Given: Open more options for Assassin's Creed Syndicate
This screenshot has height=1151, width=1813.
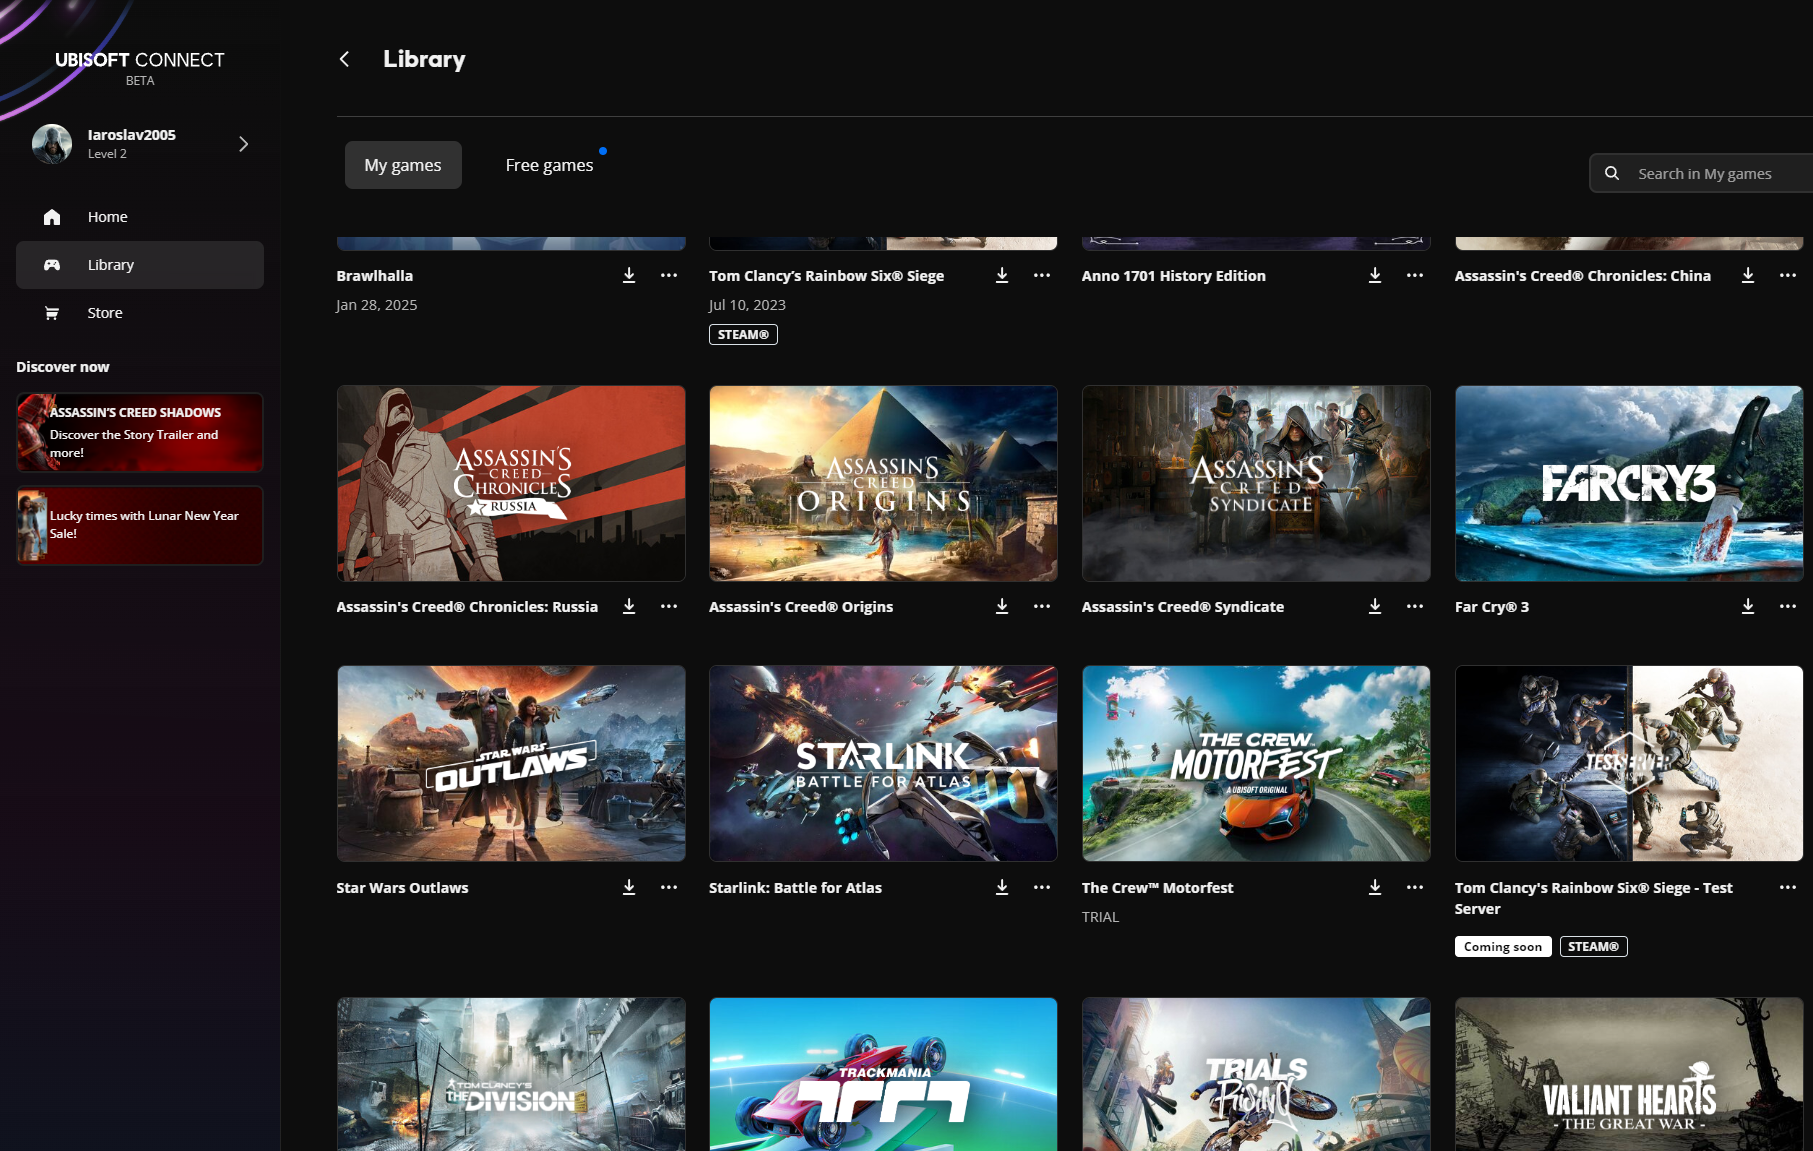Looking at the screenshot, I should coord(1415,606).
